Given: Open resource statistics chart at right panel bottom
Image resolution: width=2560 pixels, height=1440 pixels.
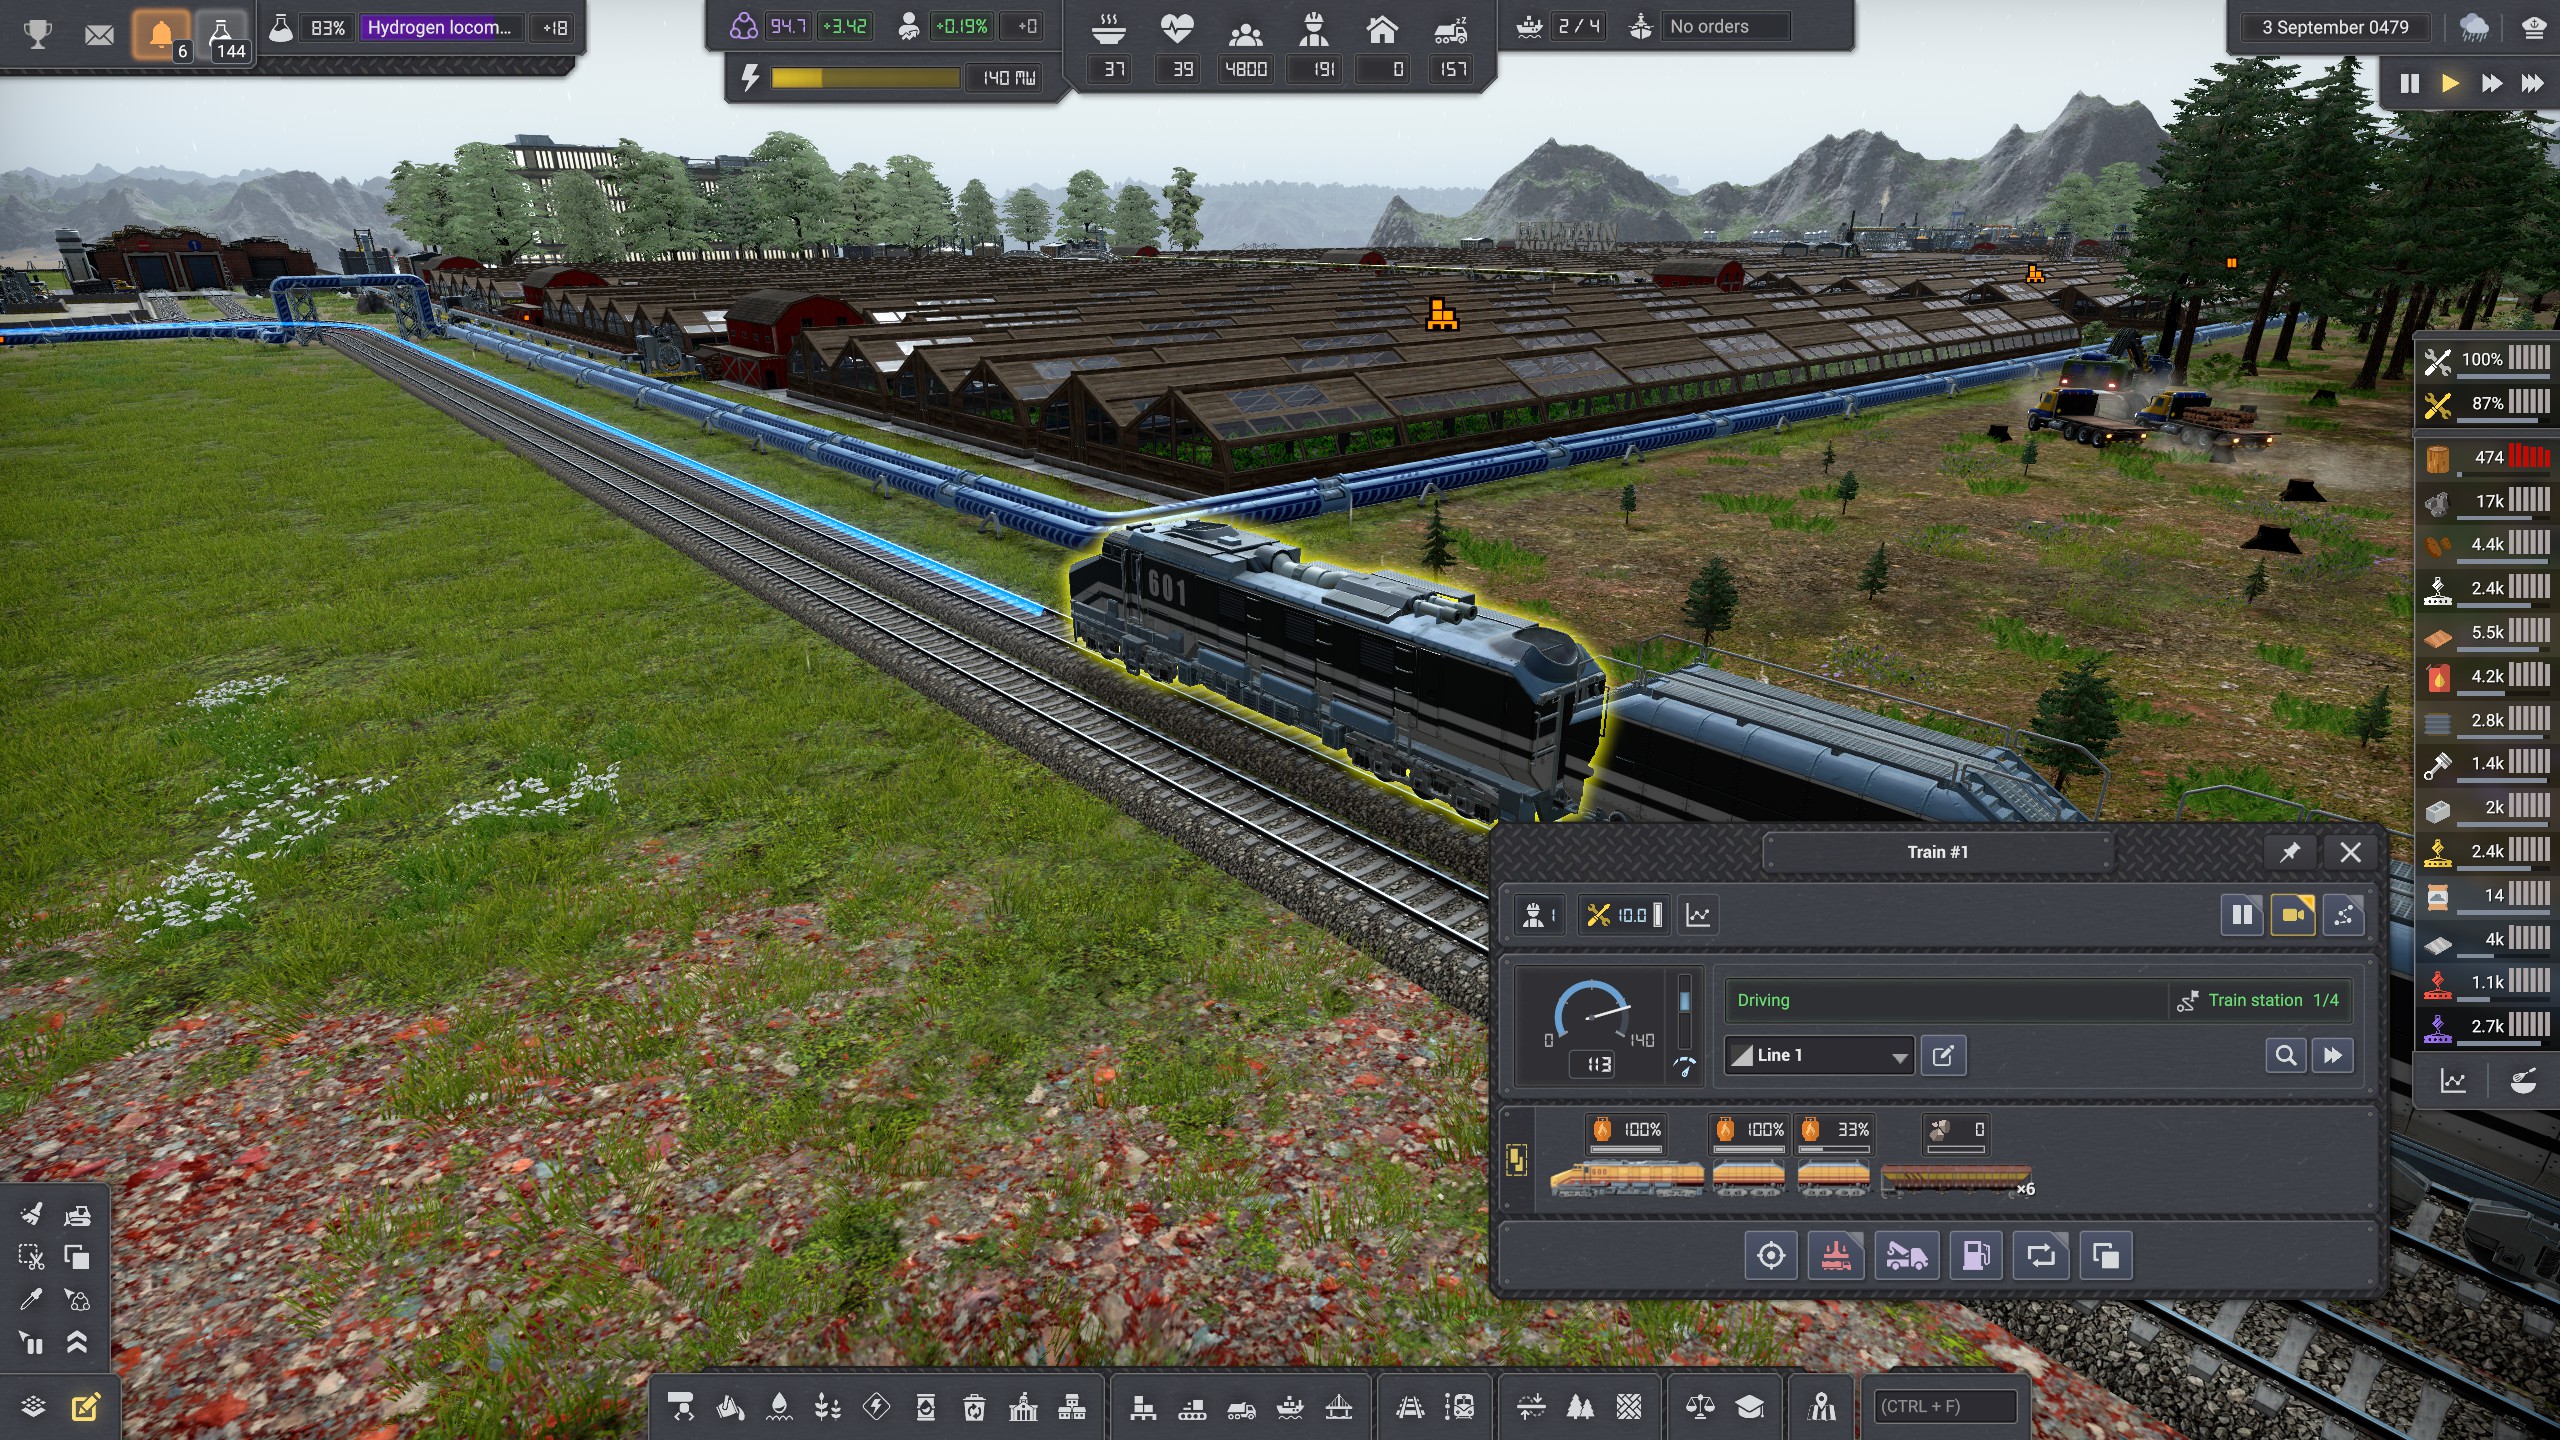Looking at the screenshot, I should pyautogui.click(x=2453, y=1081).
